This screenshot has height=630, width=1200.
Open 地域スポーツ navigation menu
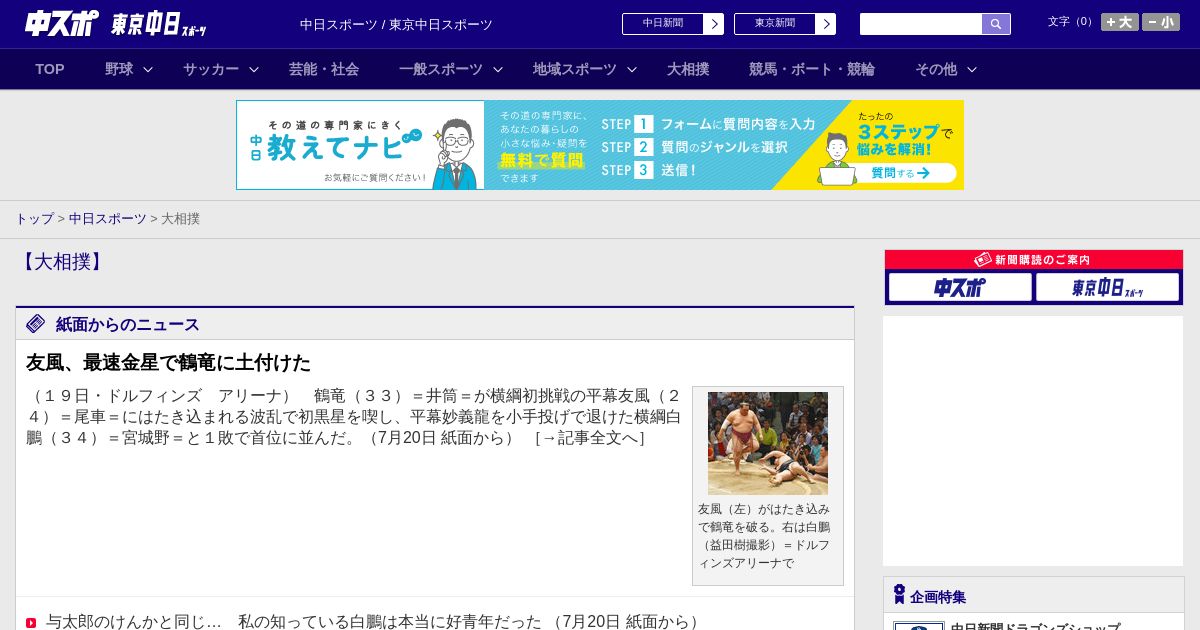click(575, 69)
